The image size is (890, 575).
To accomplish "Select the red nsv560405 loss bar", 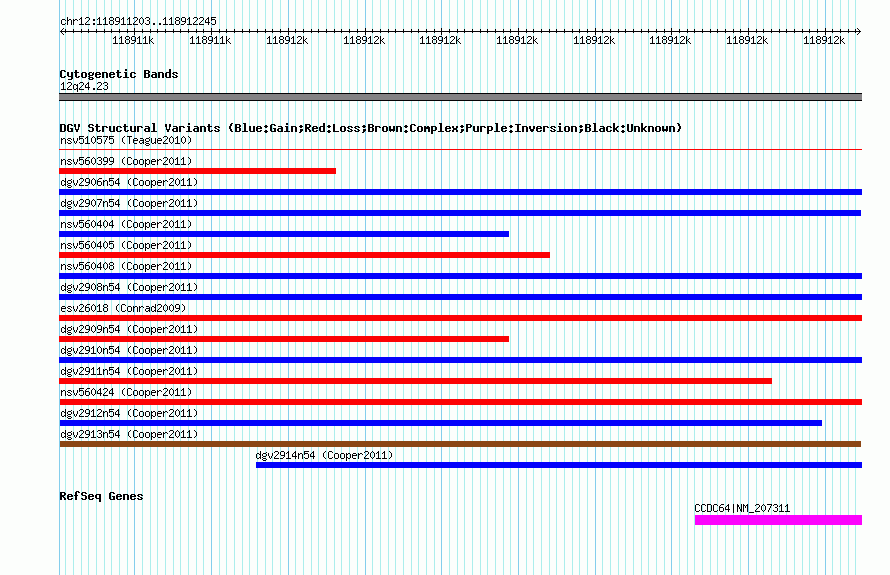I will point(304,255).
